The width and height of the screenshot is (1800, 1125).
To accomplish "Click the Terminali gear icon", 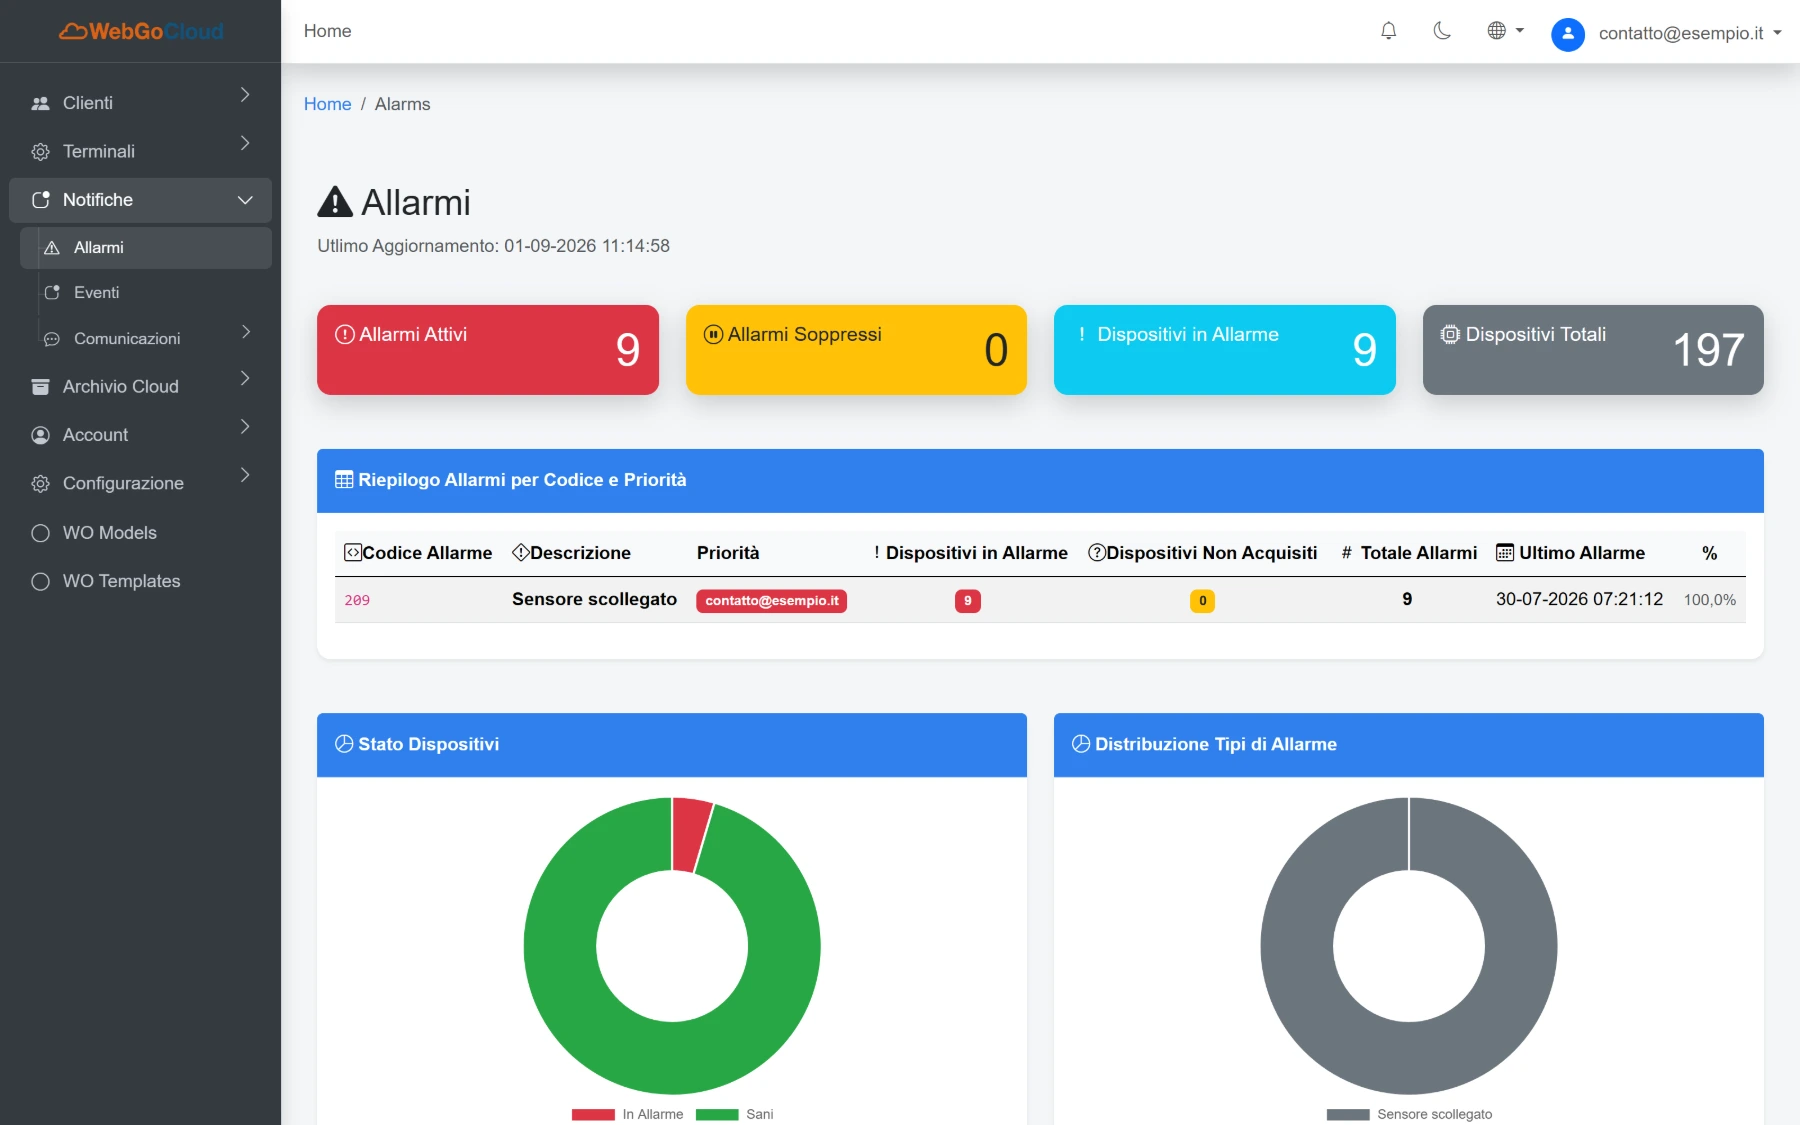I will pyautogui.click(x=40, y=152).
